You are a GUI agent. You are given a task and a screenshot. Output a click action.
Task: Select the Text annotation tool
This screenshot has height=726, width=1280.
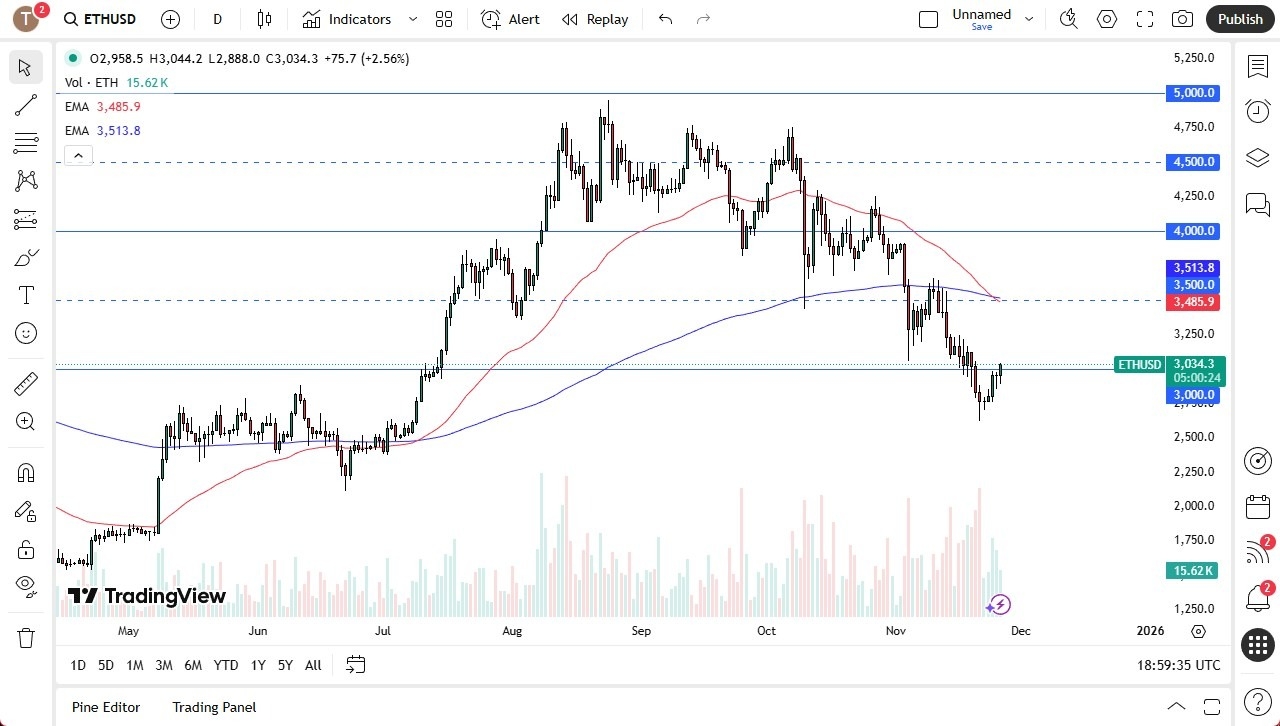[x=25, y=295]
